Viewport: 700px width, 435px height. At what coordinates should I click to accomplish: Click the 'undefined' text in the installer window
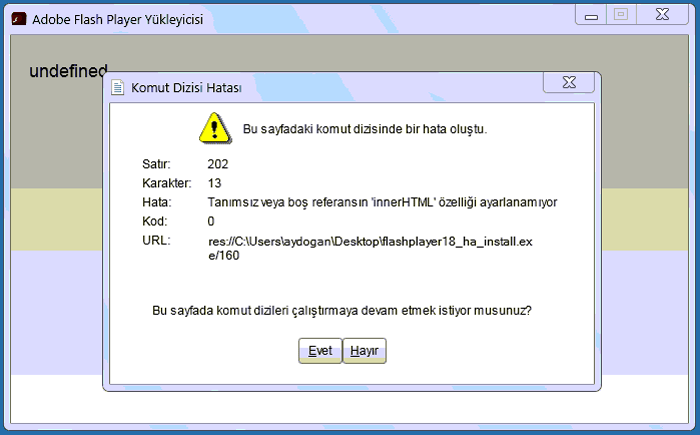[68, 71]
